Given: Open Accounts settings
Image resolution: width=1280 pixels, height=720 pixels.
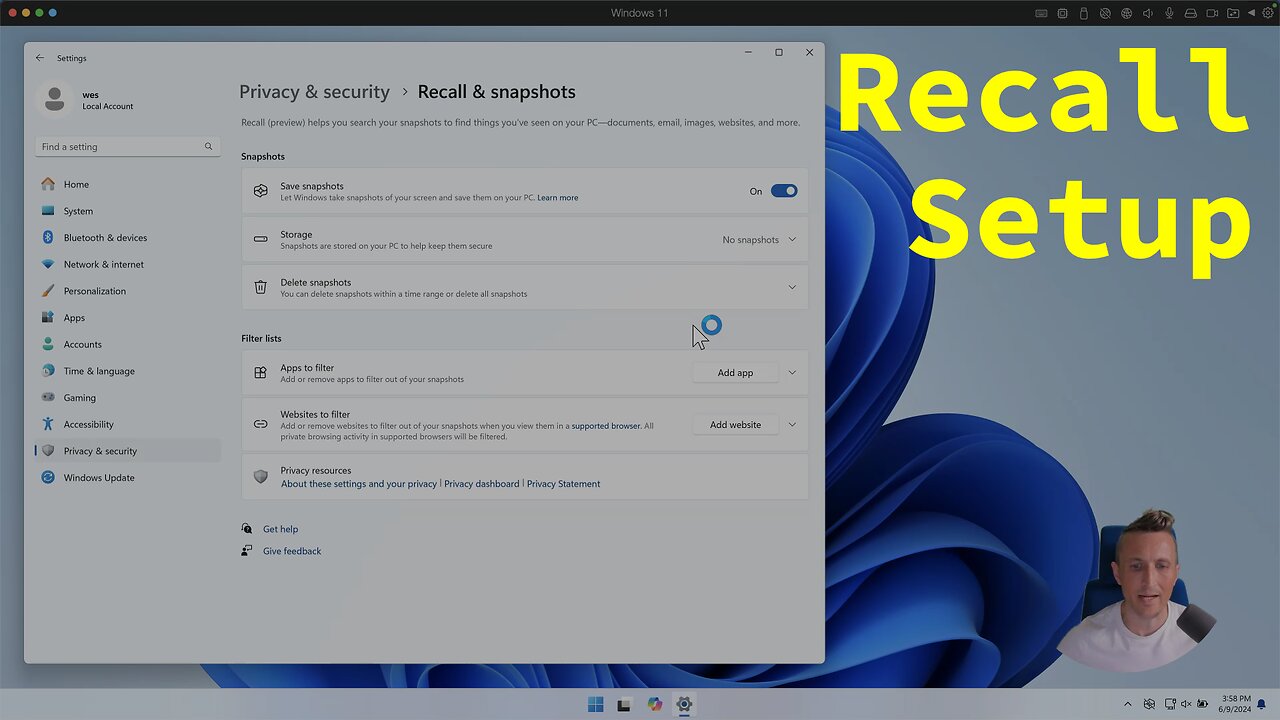Looking at the screenshot, I should point(127,344).
